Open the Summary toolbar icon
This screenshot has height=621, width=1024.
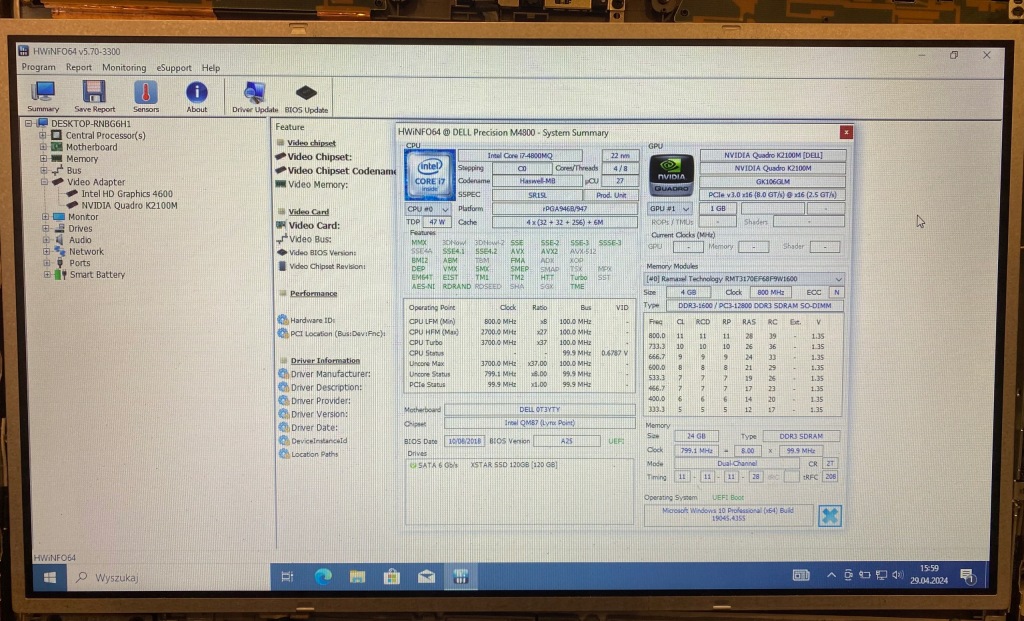pyautogui.click(x=43, y=97)
